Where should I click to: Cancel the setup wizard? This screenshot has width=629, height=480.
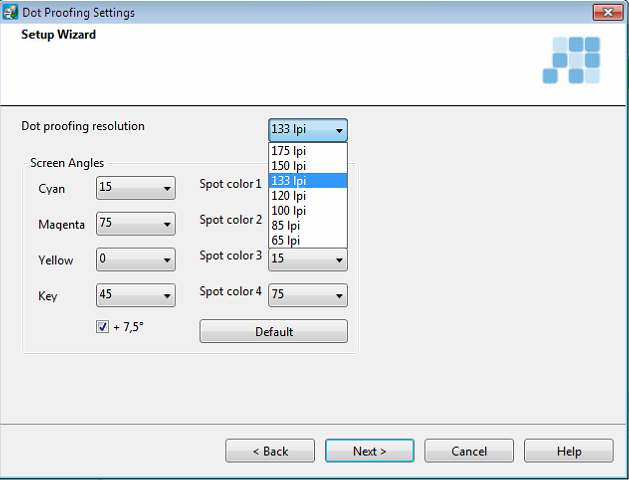(469, 451)
